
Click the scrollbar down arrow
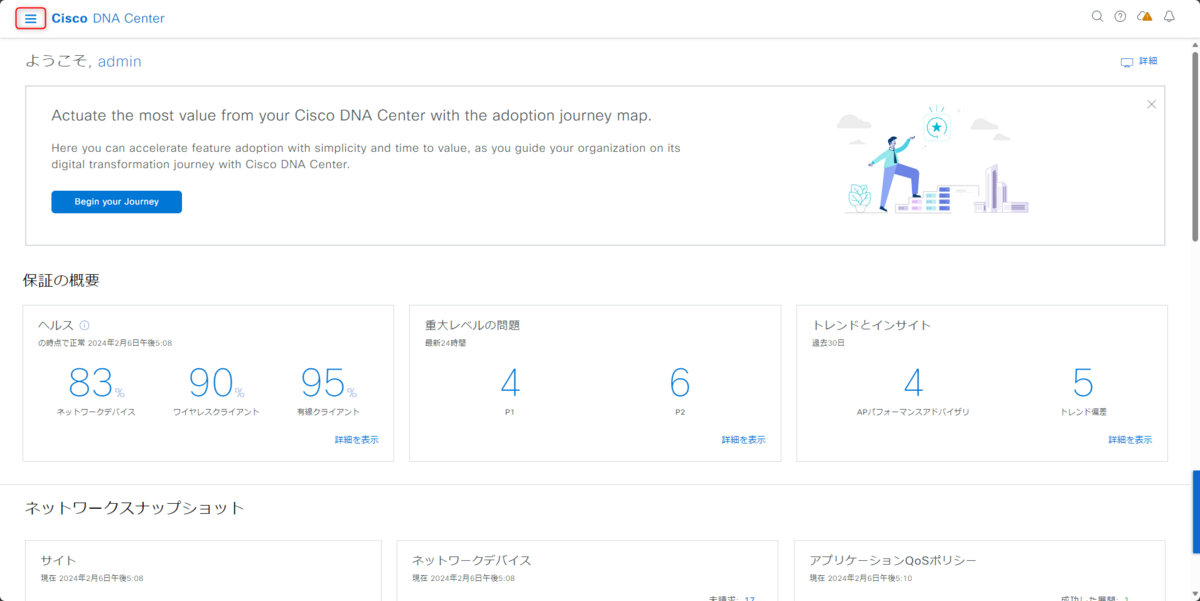pyautogui.click(x=1195, y=595)
